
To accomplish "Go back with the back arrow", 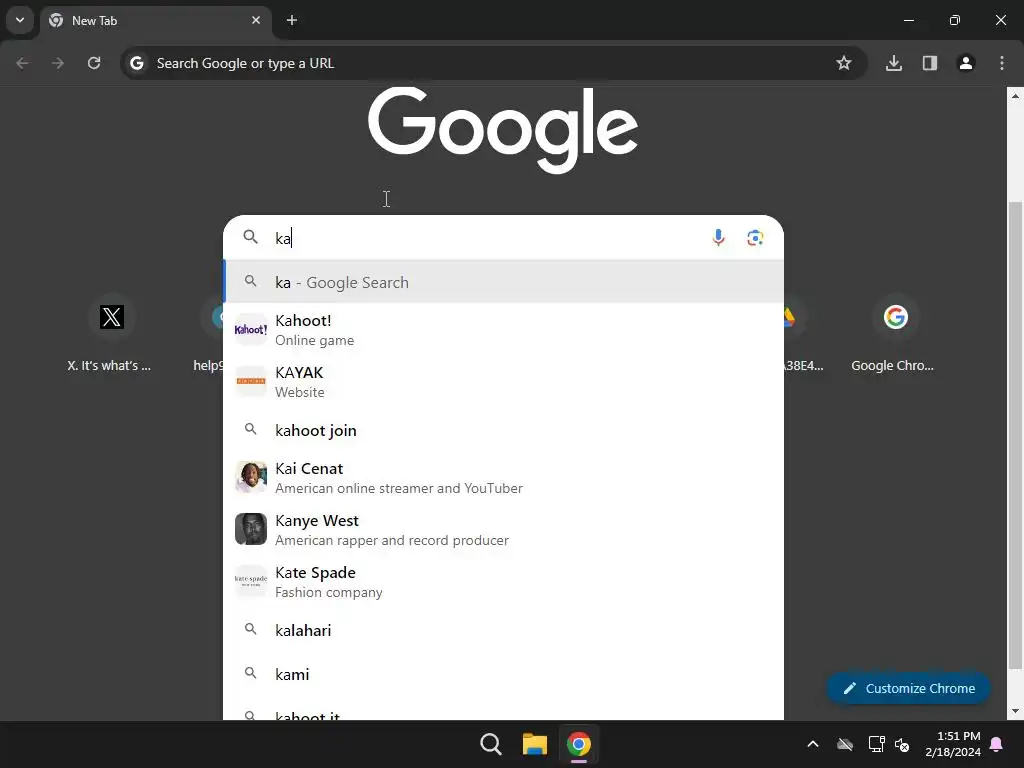I will pyautogui.click(x=22, y=63).
